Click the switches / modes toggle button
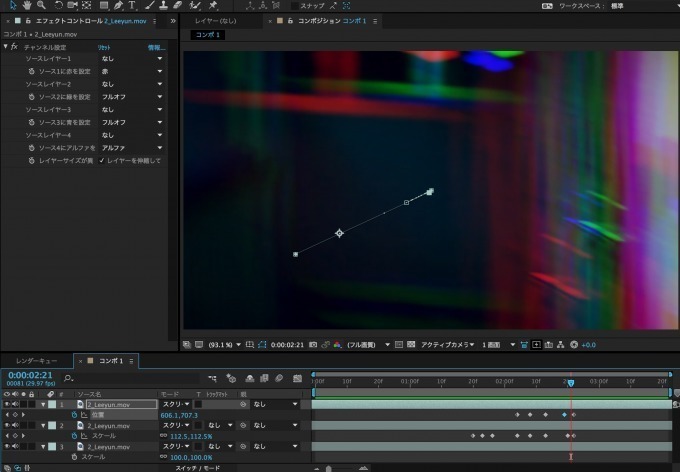 point(197,468)
